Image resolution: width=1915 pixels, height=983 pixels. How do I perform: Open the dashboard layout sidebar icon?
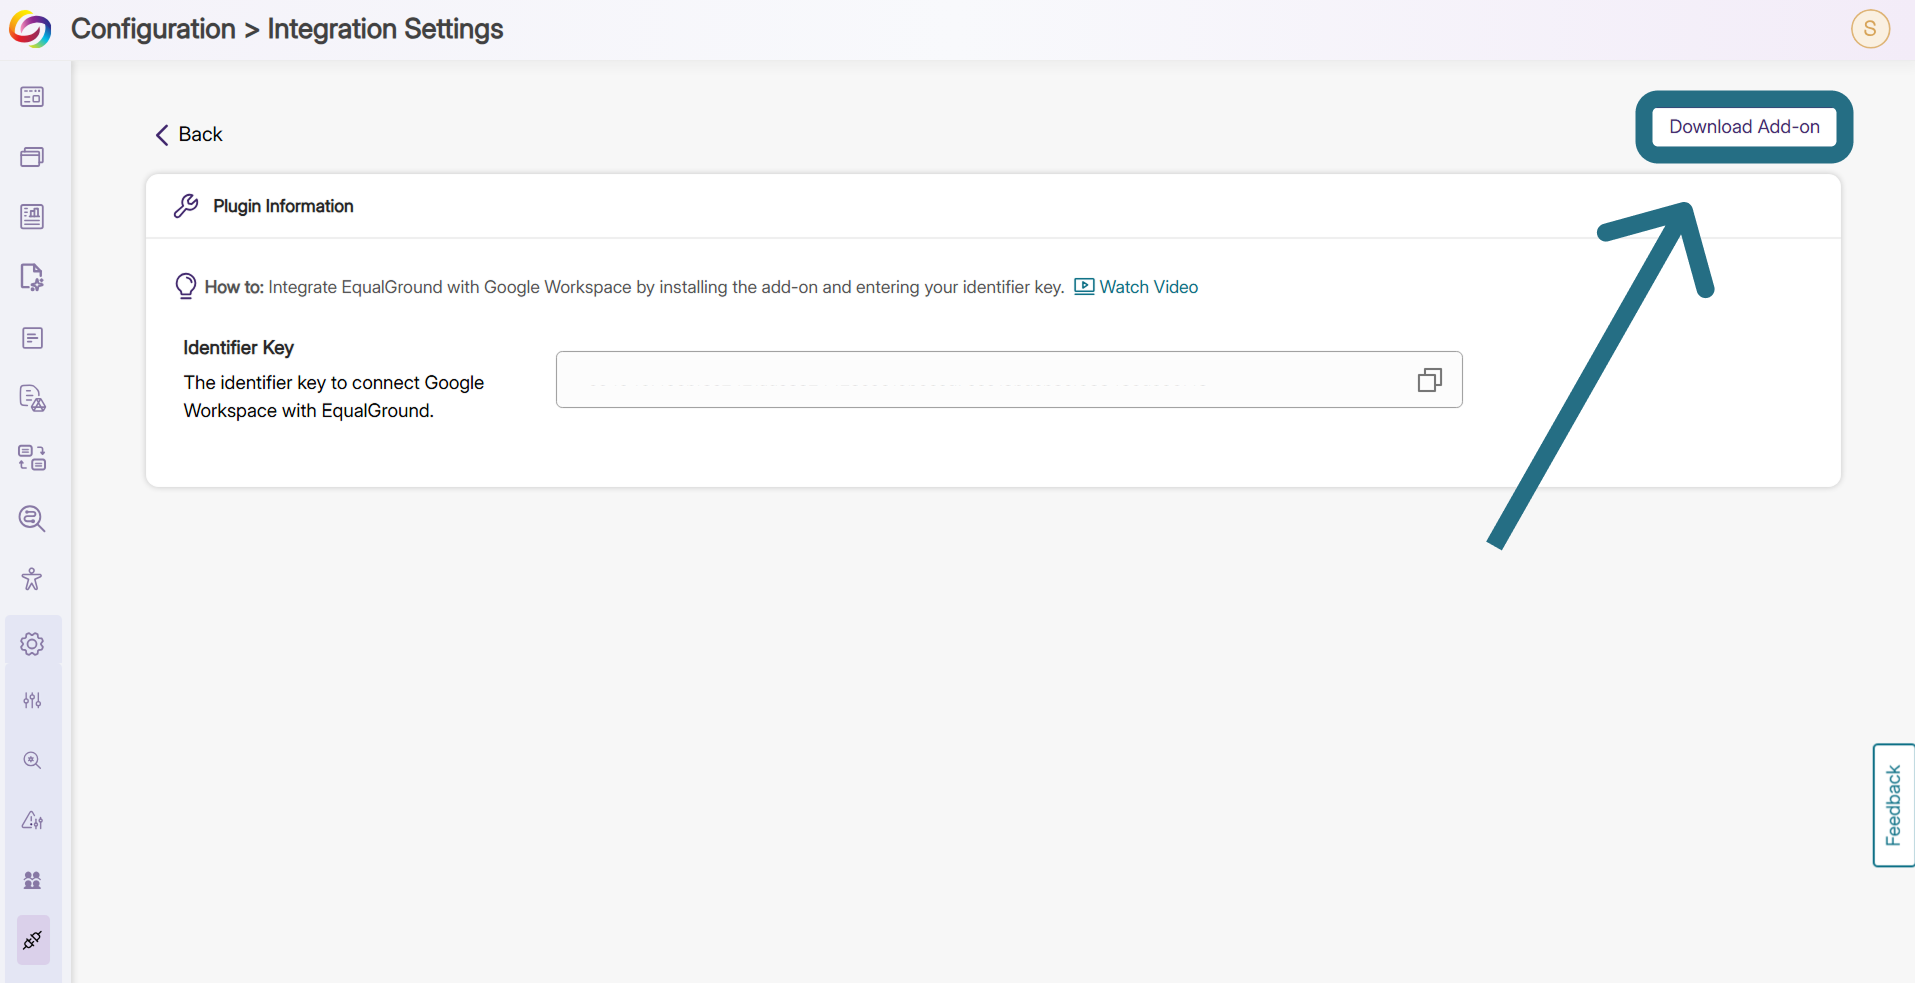32,97
